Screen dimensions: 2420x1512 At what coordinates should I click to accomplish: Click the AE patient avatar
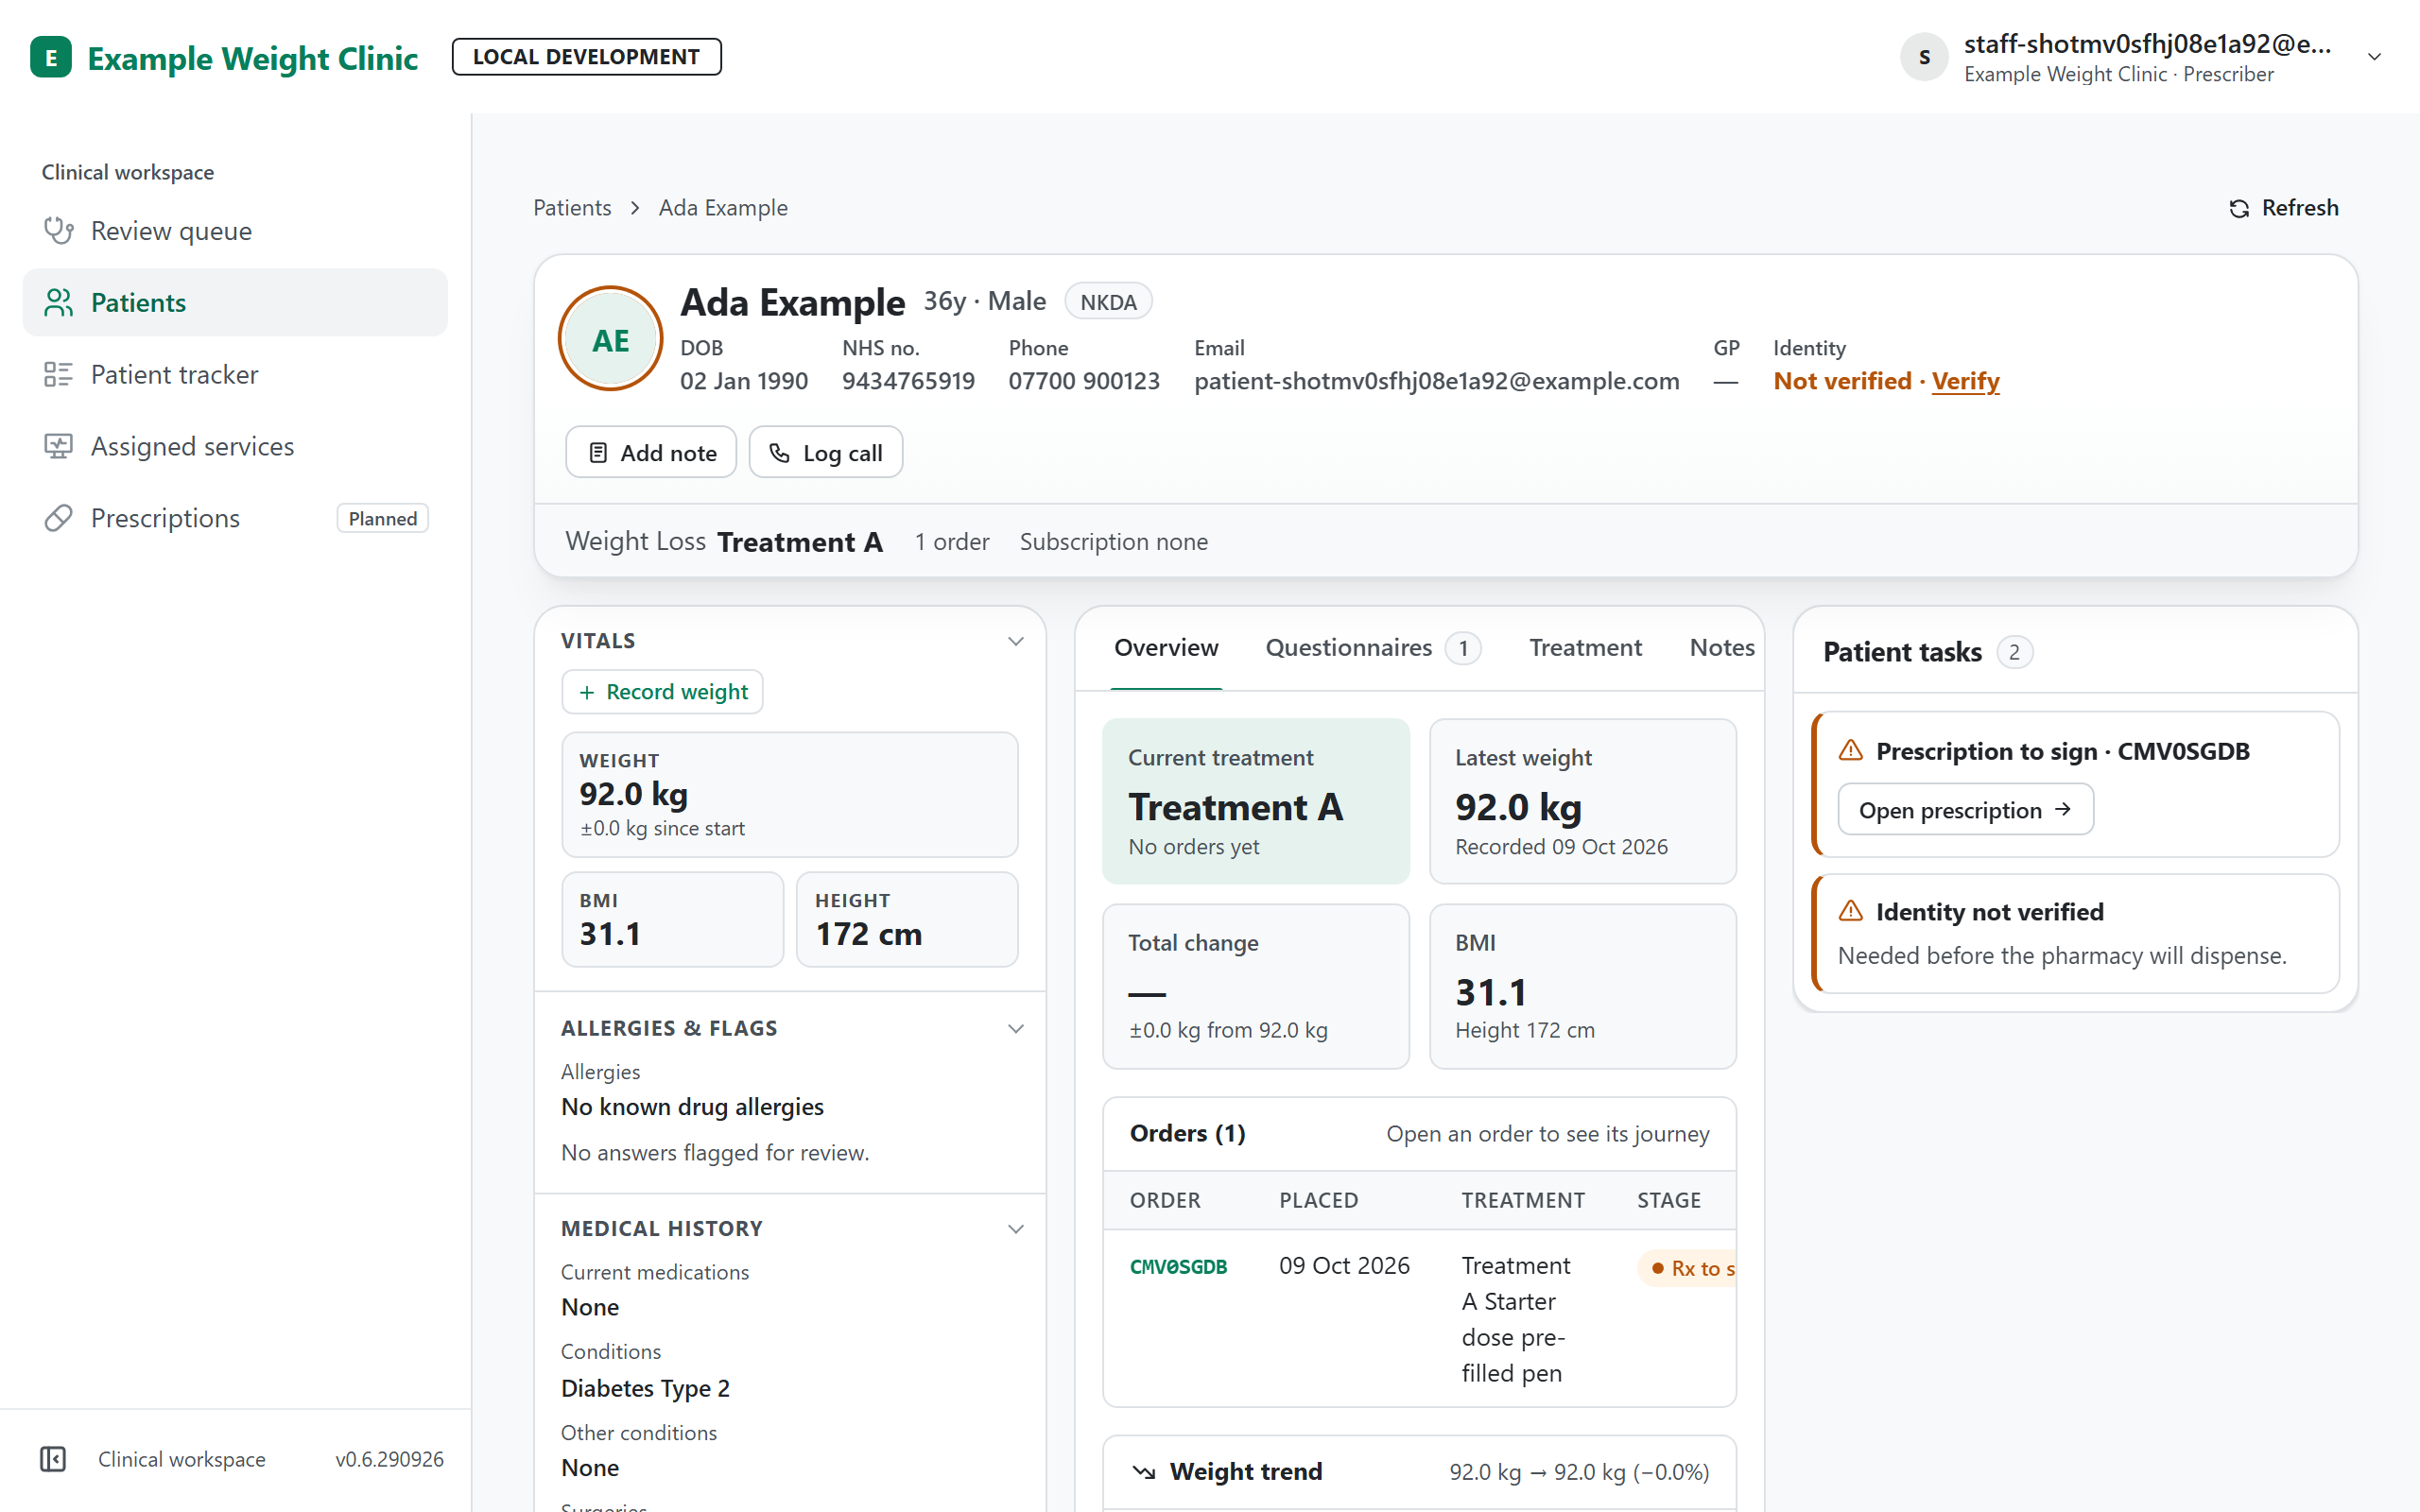coord(611,340)
